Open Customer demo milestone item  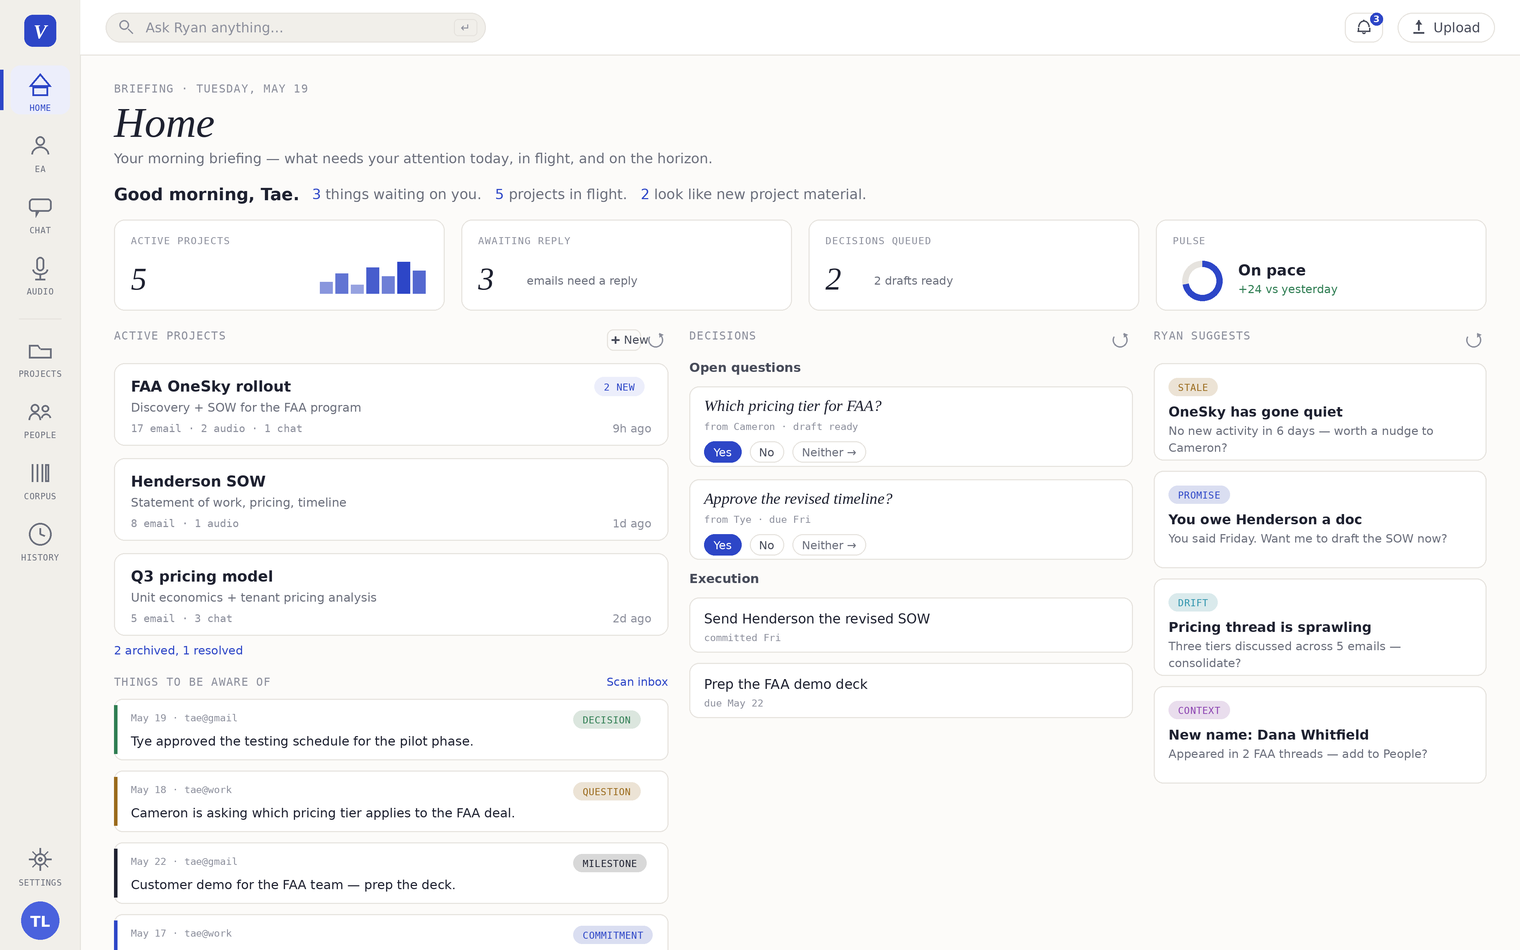pyautogui.click(x=391, y=874)
